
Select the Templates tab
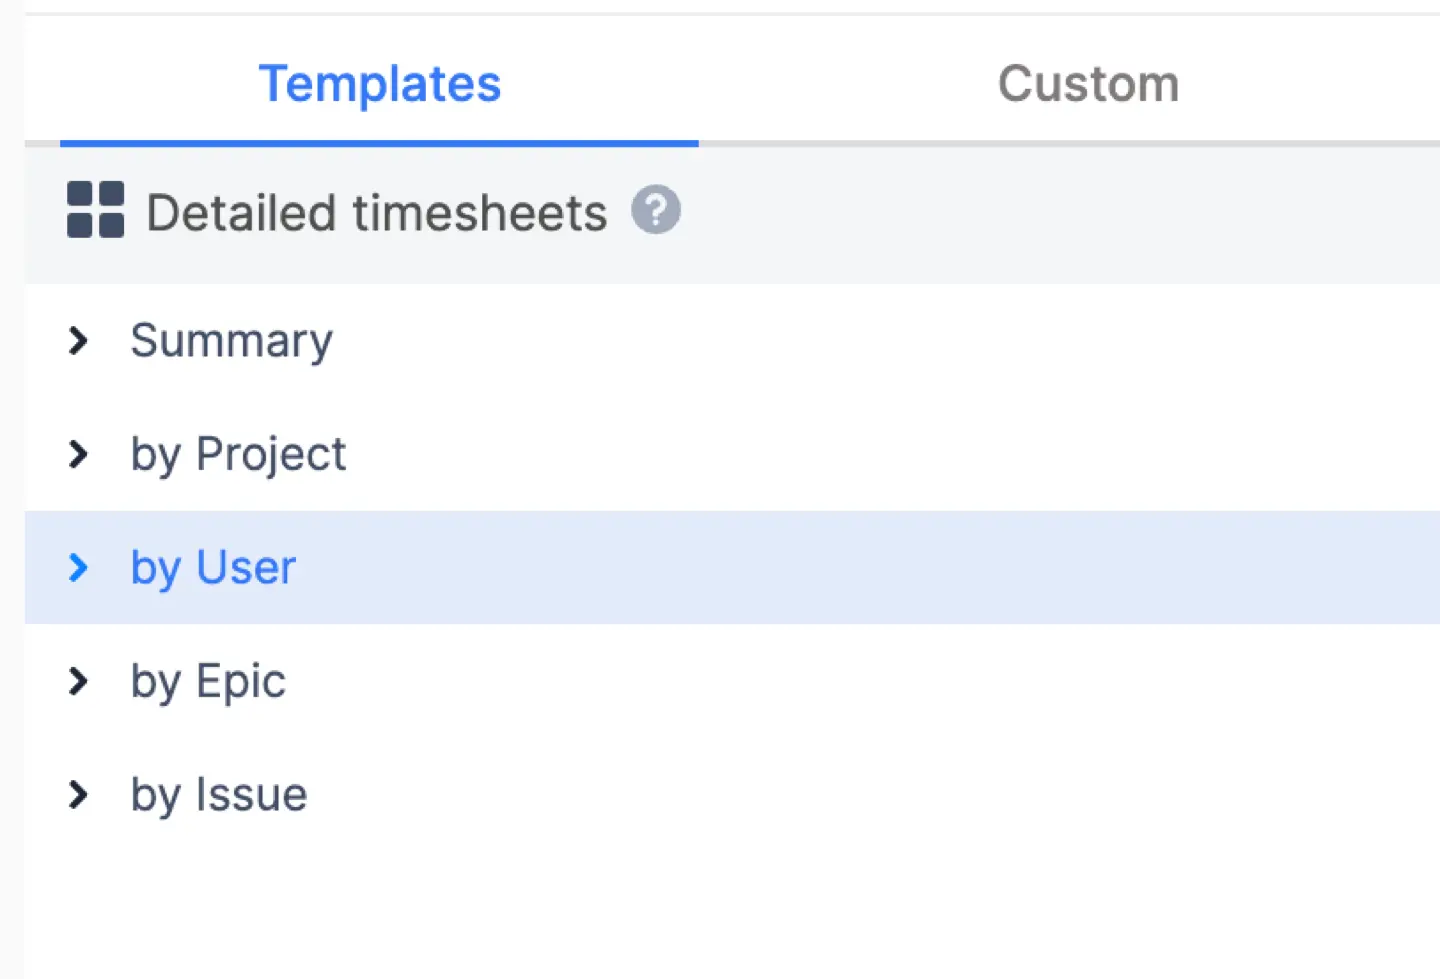tap(380, 84)
